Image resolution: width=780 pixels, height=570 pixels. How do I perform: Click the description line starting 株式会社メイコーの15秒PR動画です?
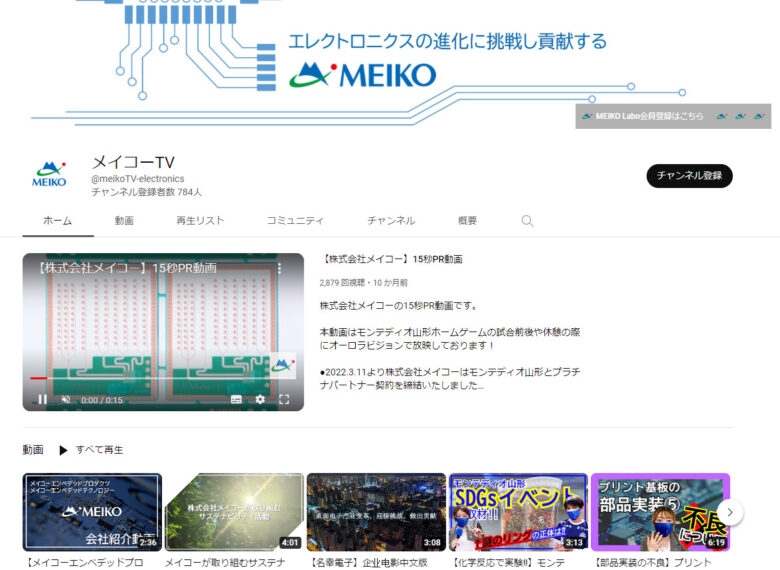pyautogui.click(x=398, y=306)
